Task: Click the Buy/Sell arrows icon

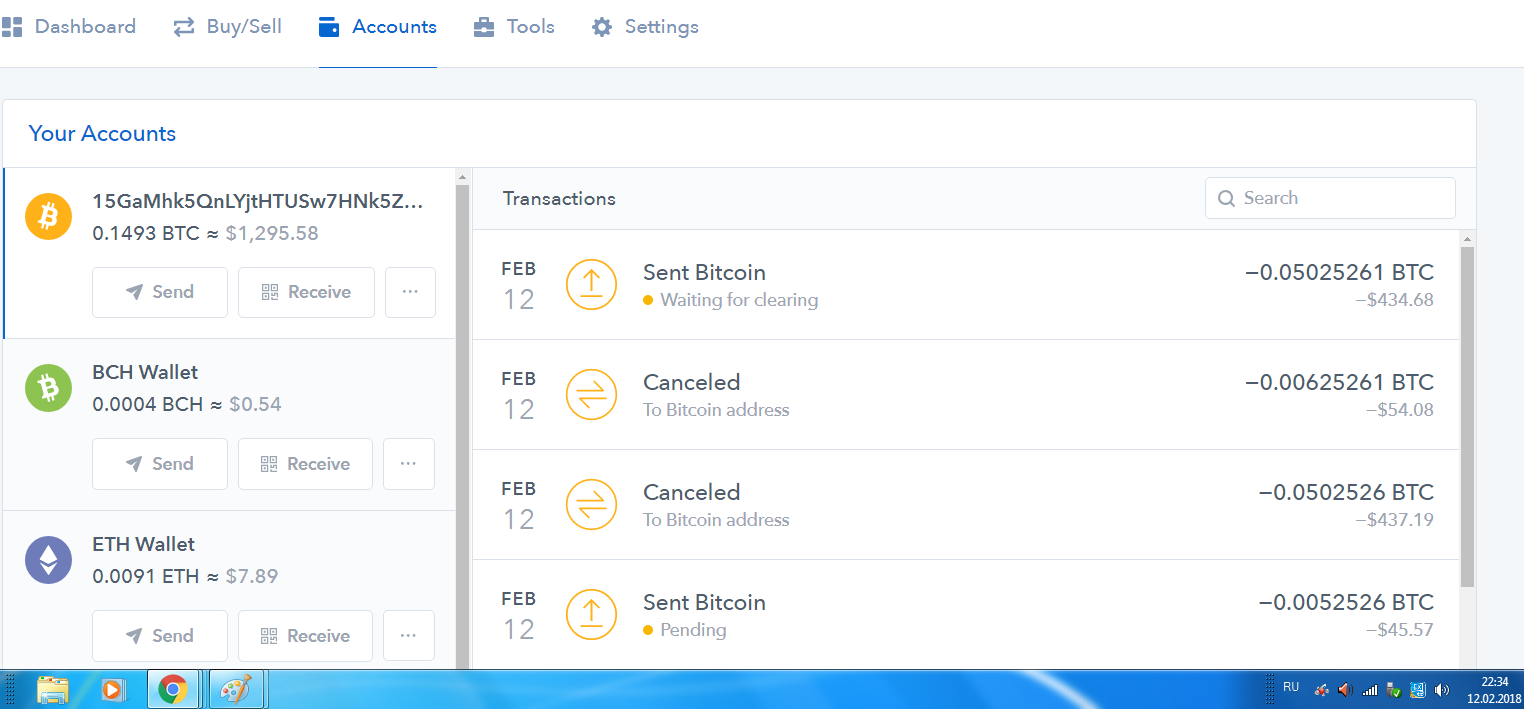Action: [x=184, y=27]
